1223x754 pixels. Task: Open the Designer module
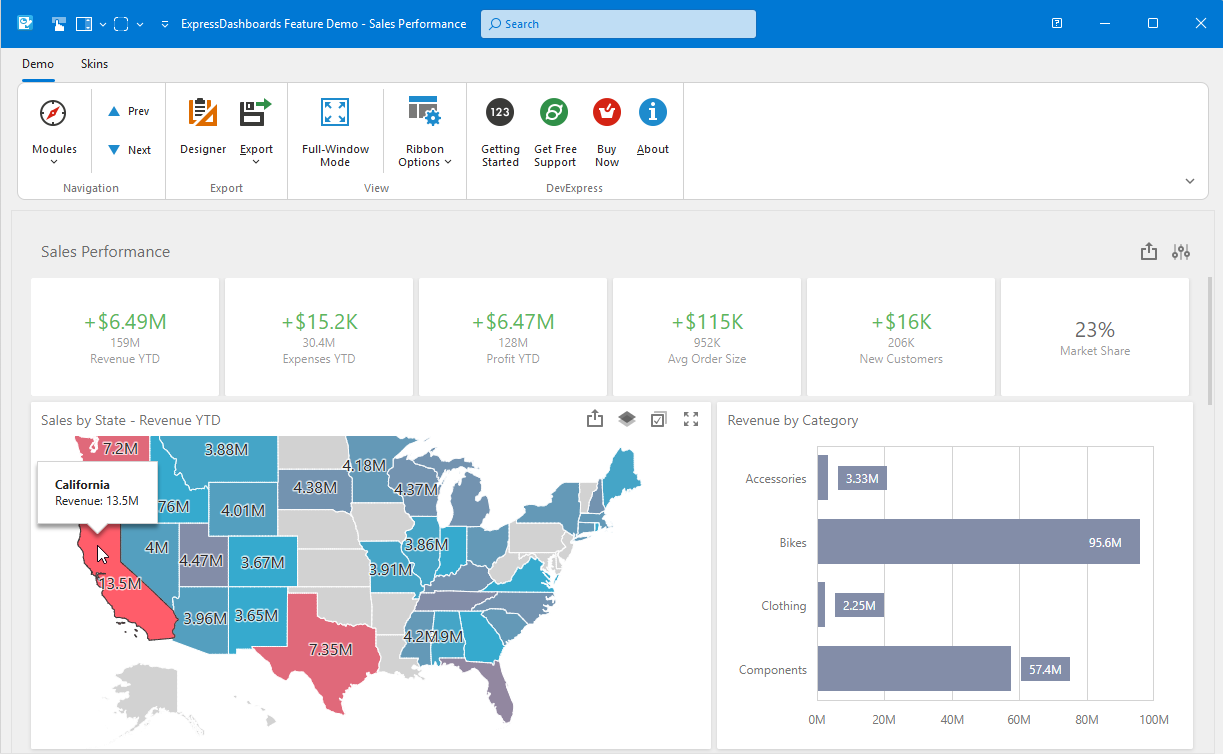click(x=203, y=128)
